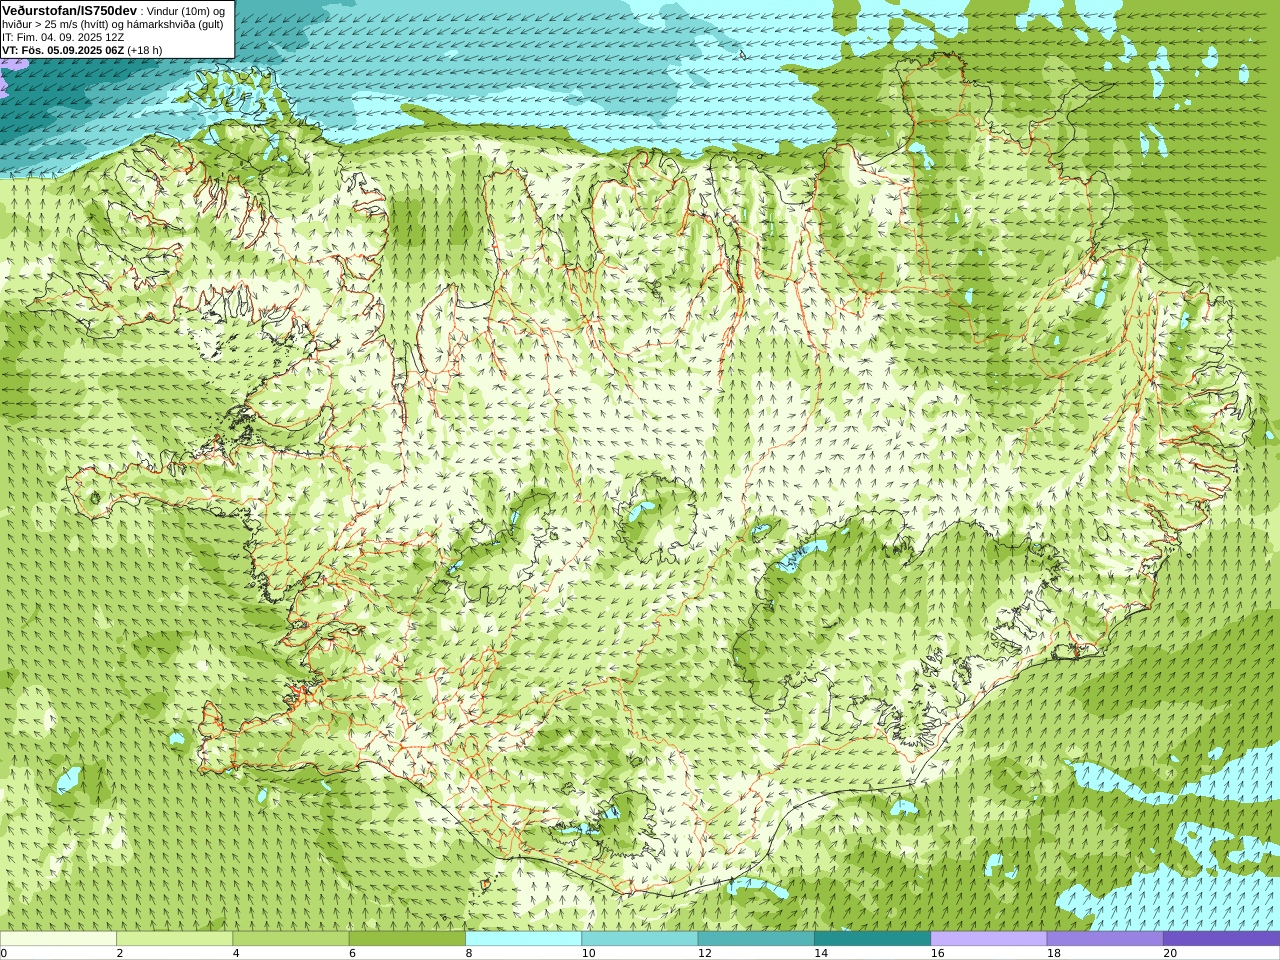Click the legend value label '14'
Screen dimensions: 1280x960
pos(821,953)
